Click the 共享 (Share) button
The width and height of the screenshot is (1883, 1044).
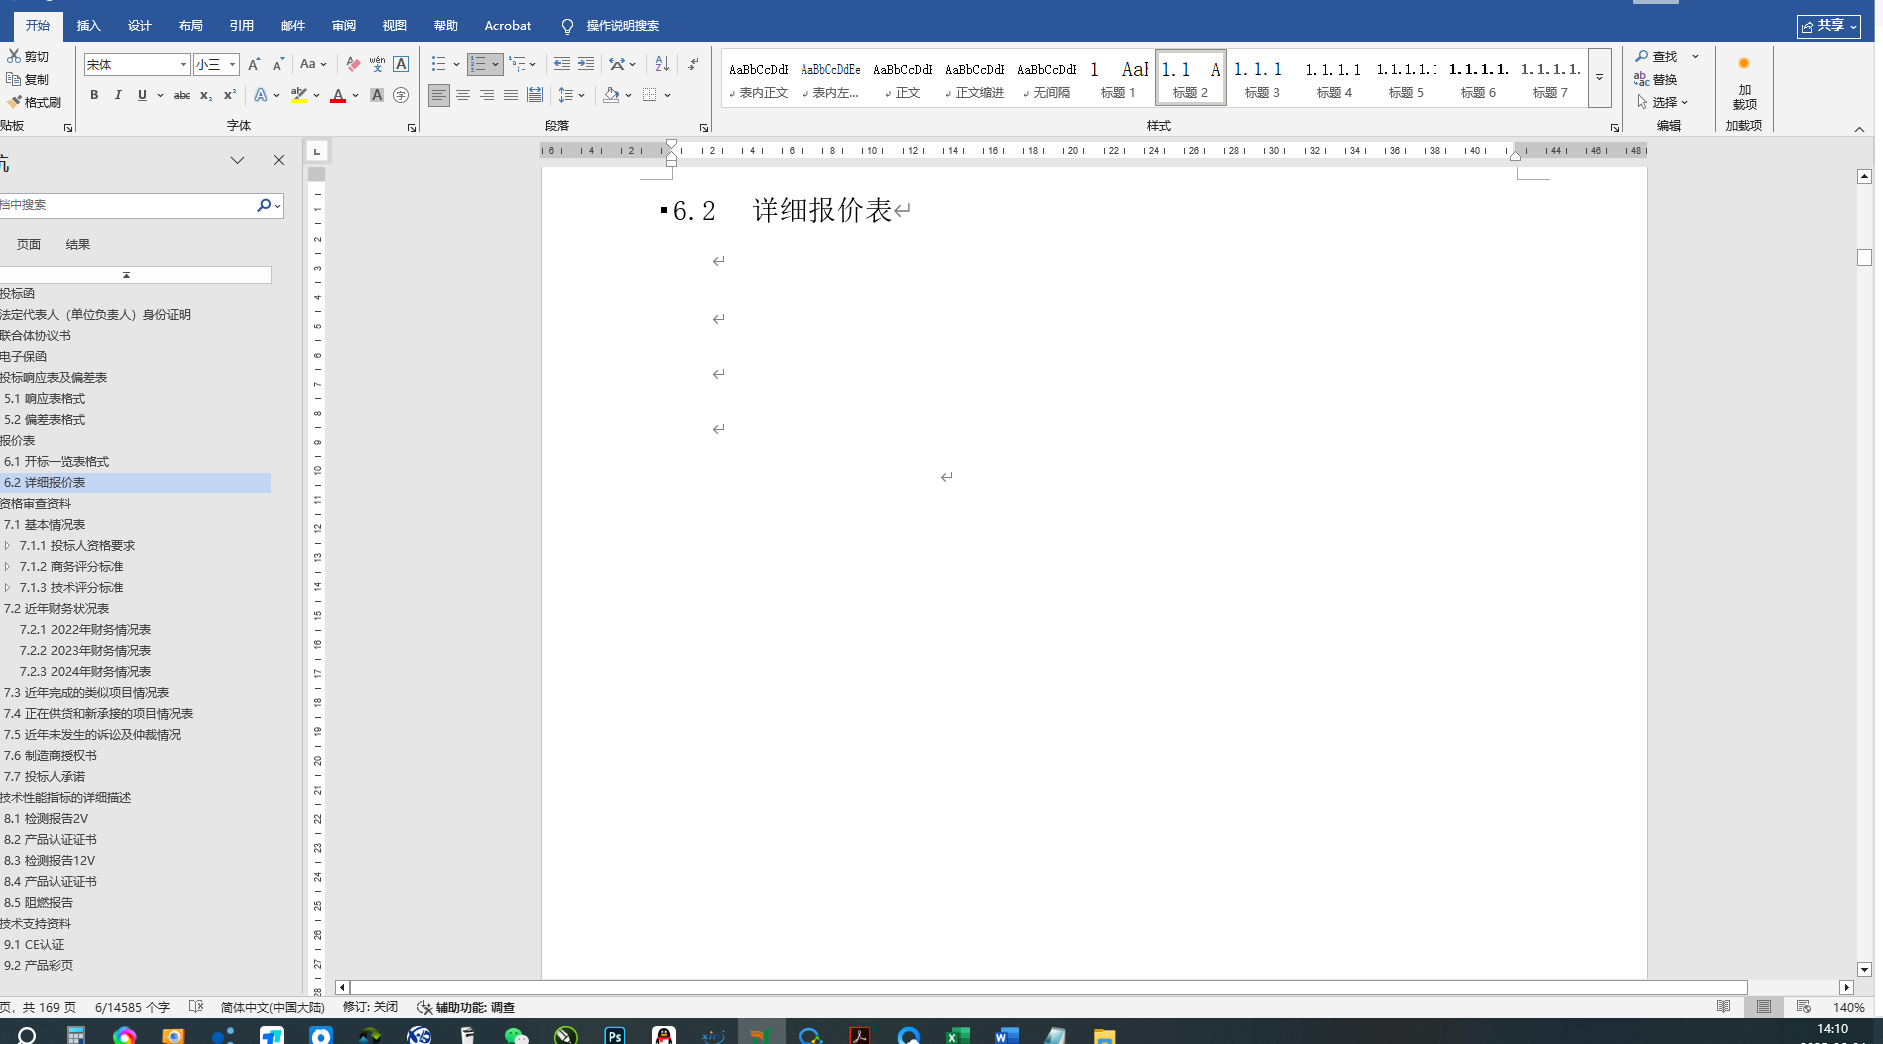[1829, 26]
